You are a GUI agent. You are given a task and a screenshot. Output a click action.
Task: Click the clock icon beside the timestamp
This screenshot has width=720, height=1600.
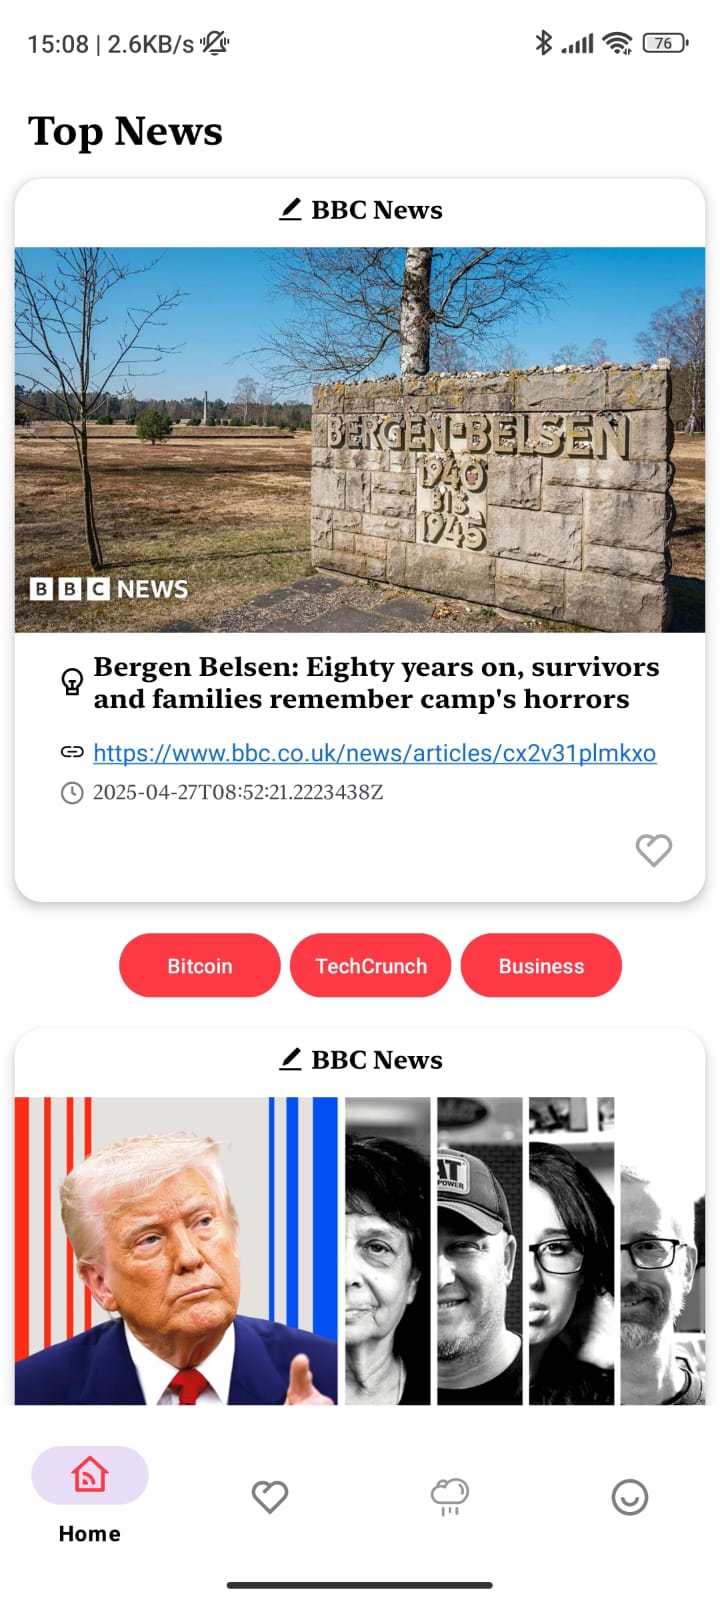pyautogui.click(x=72, y=793)
